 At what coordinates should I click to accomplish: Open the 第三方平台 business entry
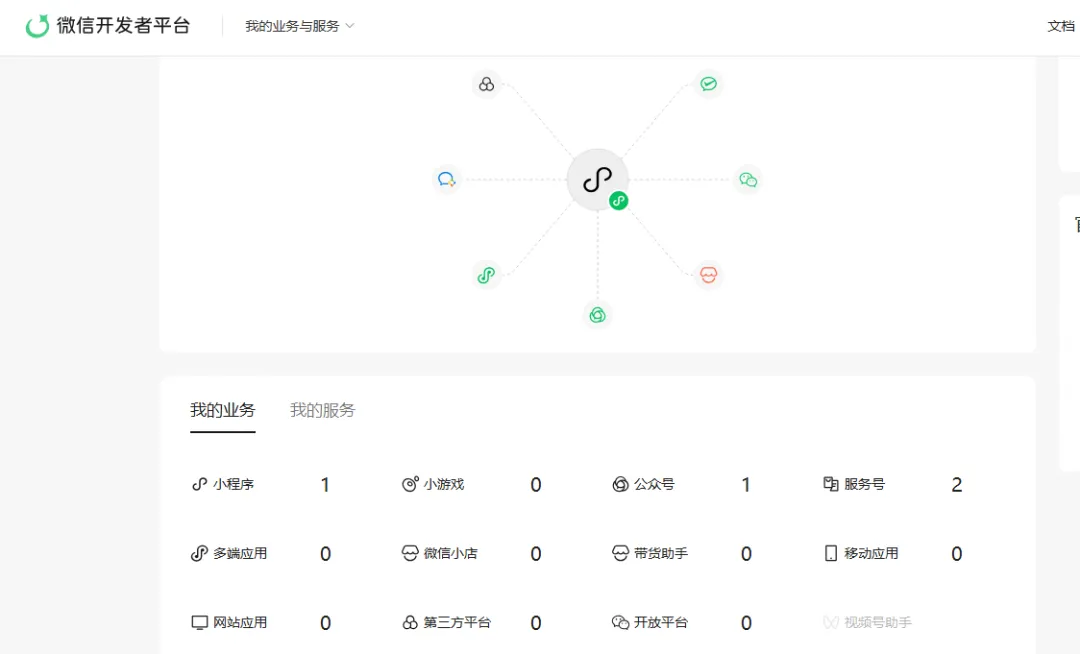click(457, 622)
